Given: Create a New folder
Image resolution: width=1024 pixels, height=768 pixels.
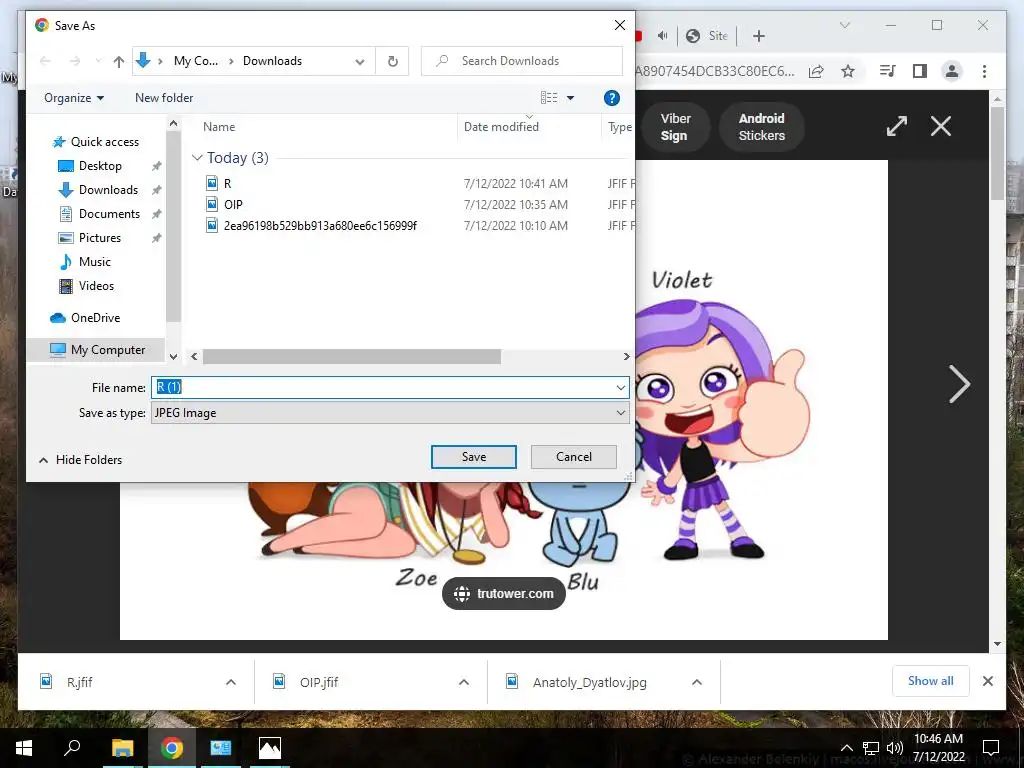Looking at the screenshot, I should point(164,98).
